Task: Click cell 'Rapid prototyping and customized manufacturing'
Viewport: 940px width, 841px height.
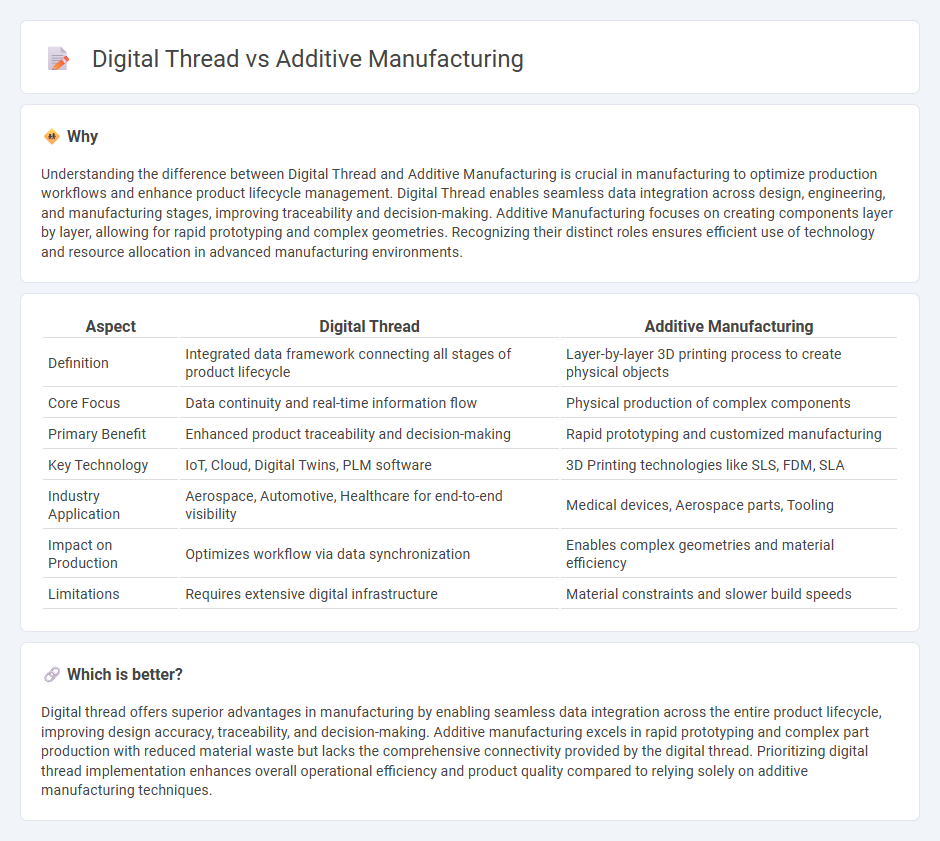Action: pos(729,435)
